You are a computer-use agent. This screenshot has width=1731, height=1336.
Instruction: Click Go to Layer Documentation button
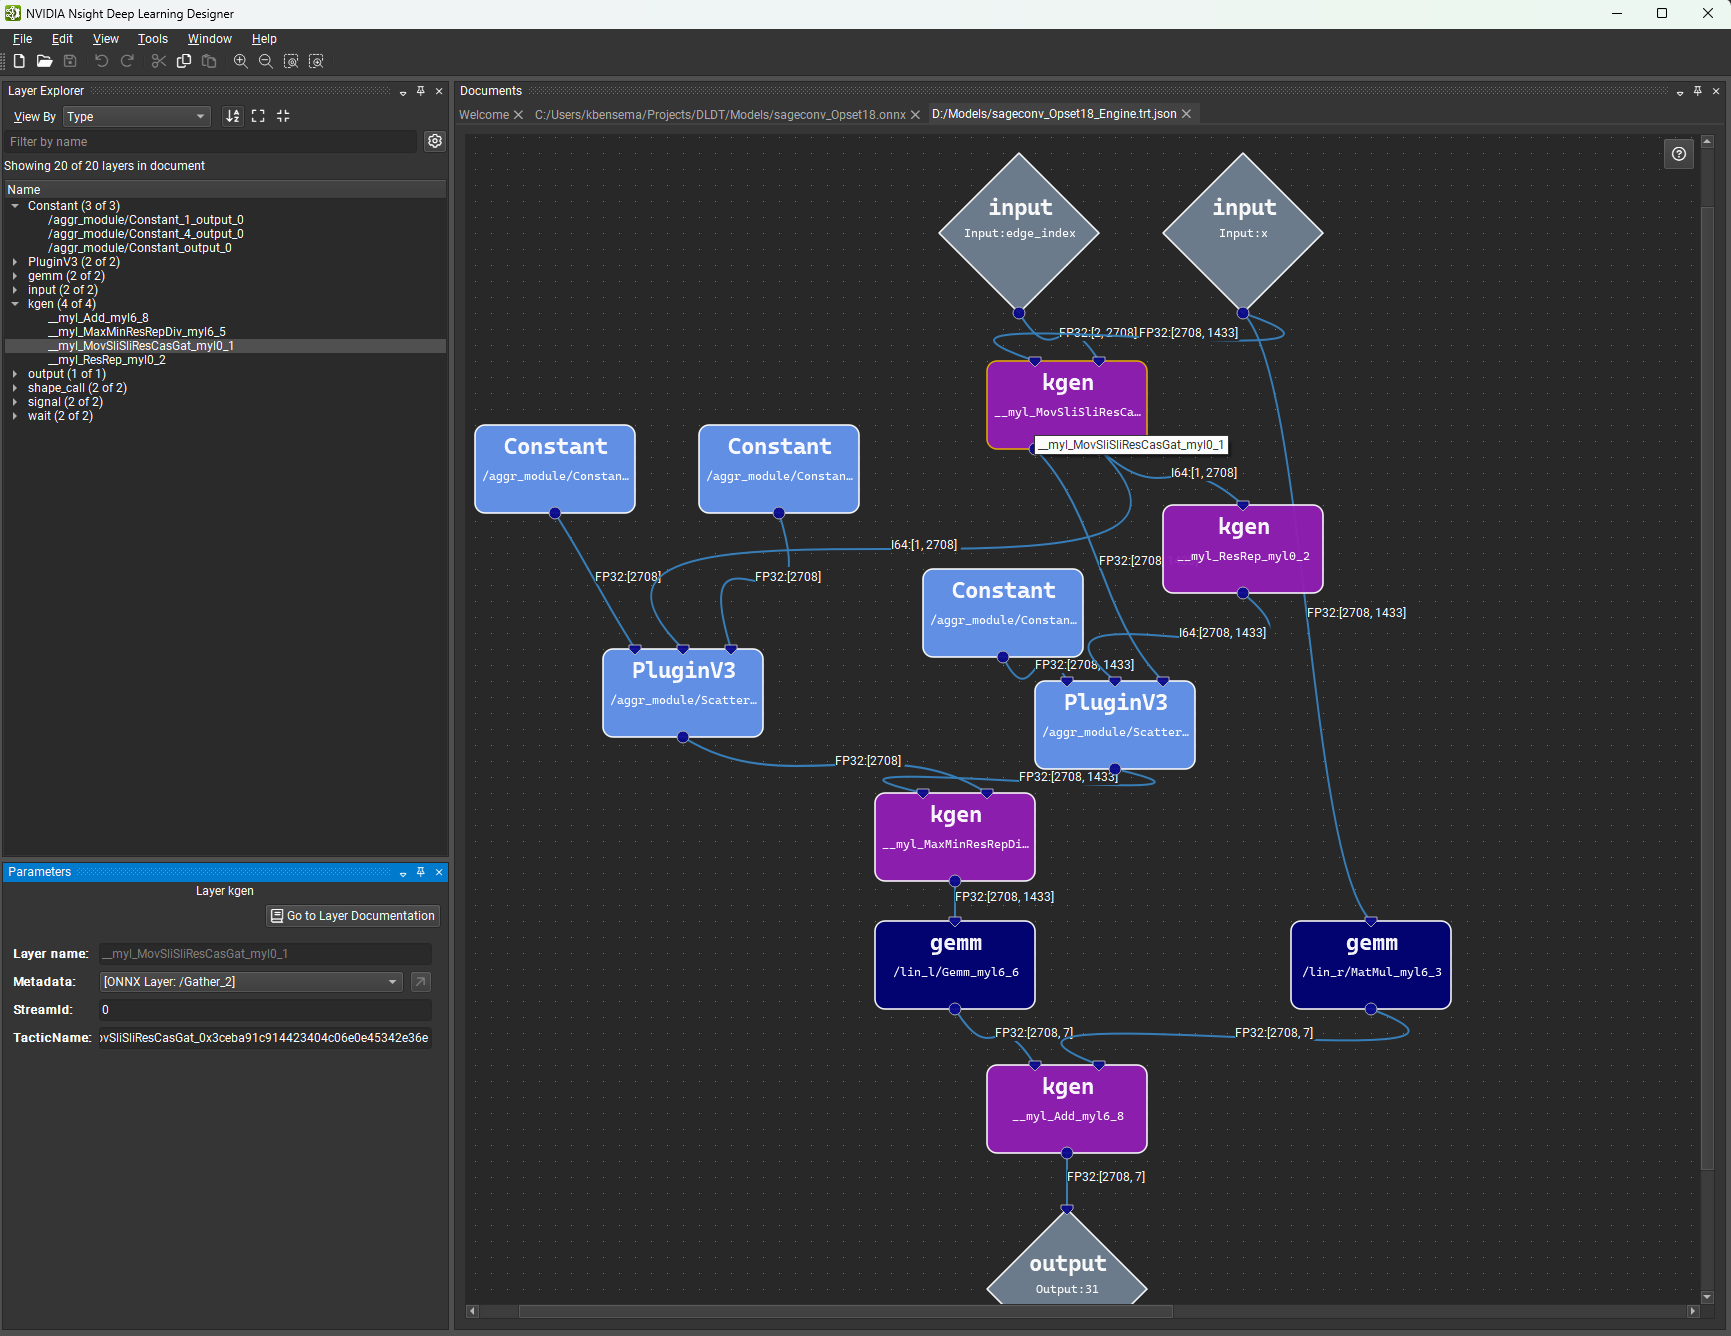point(353,916)
